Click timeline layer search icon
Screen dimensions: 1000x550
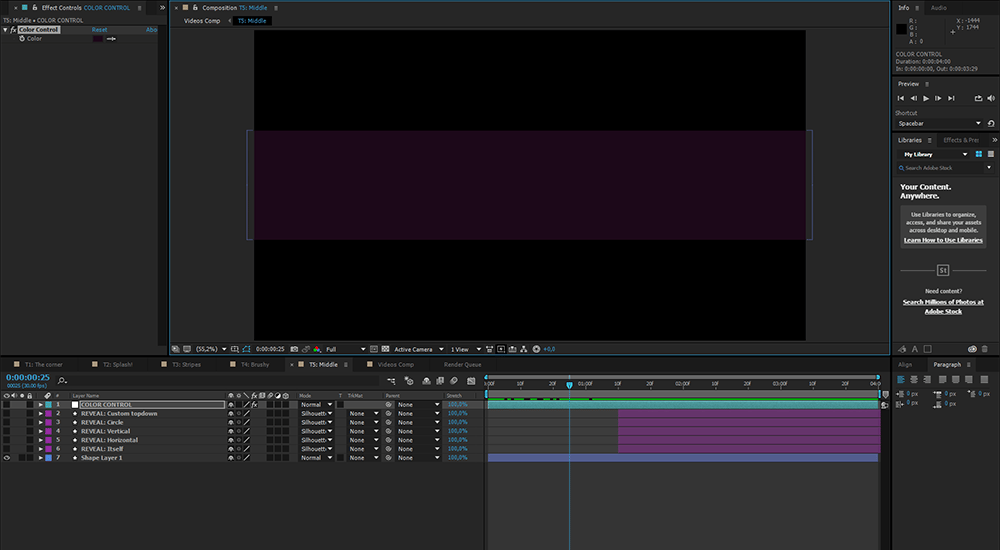click(62, 381)
